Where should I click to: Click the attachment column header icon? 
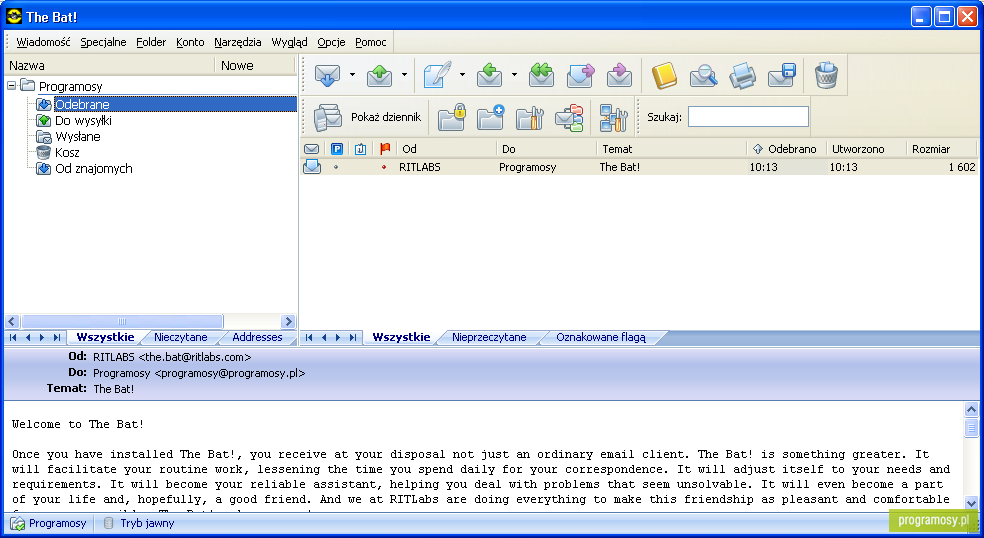pyautogui.click(x=360, y=149)
